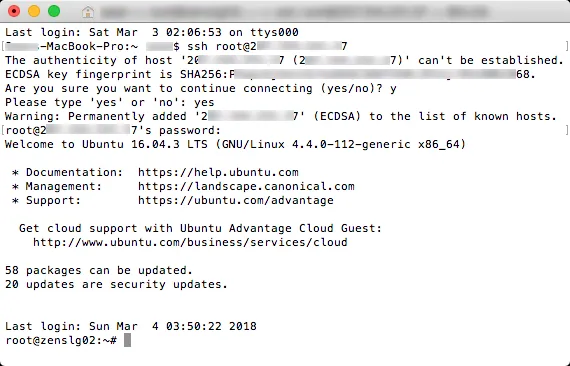Open the ubuntu.com/business/services/cloud URL
The image size is (570, 366).
pyautogui.click(x=190, y=242)
